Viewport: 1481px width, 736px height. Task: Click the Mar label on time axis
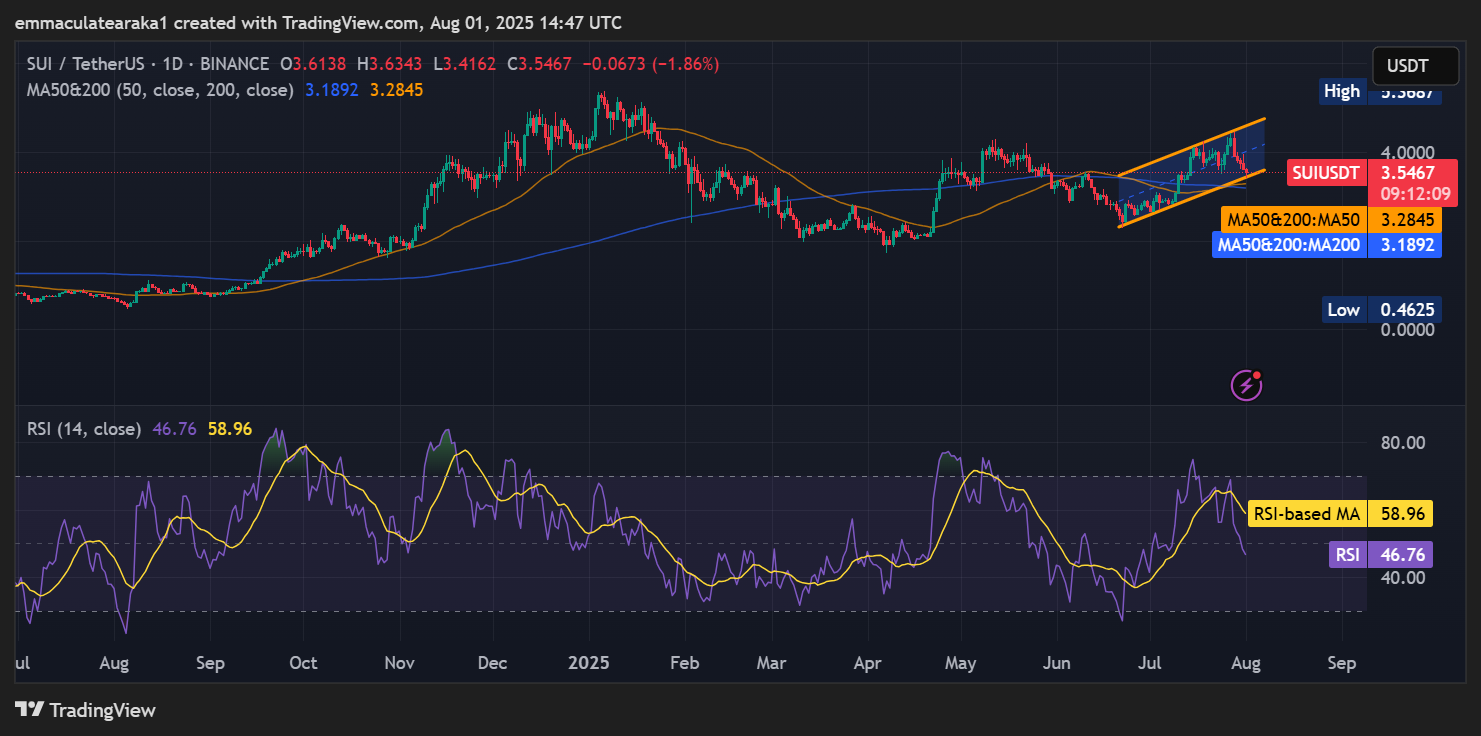(771, 663)
